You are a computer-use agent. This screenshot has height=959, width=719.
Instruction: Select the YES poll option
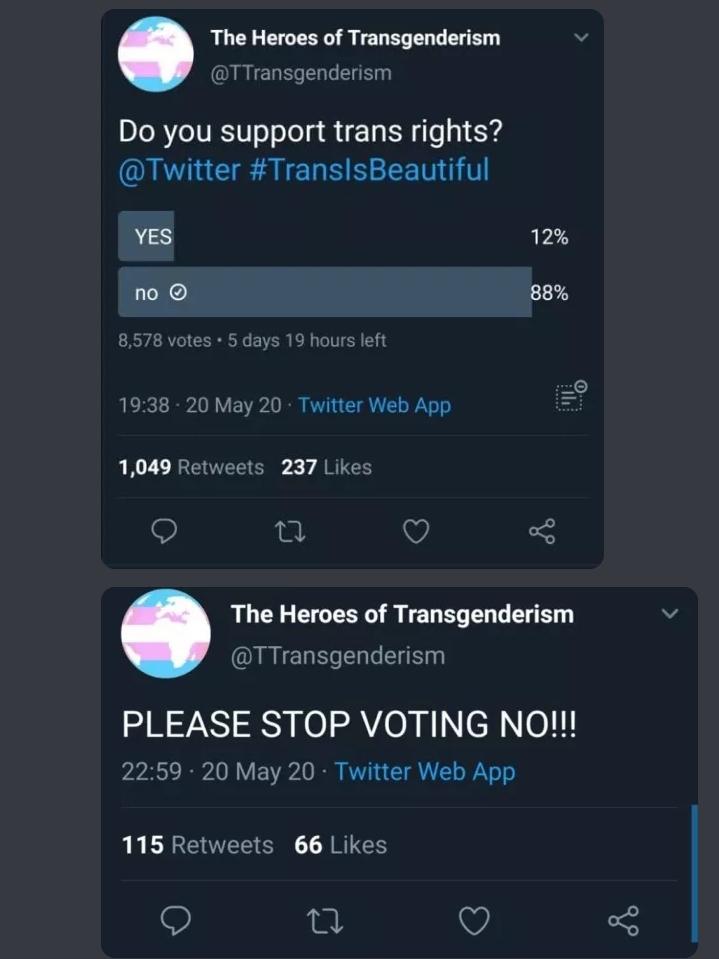click(153, 237)
